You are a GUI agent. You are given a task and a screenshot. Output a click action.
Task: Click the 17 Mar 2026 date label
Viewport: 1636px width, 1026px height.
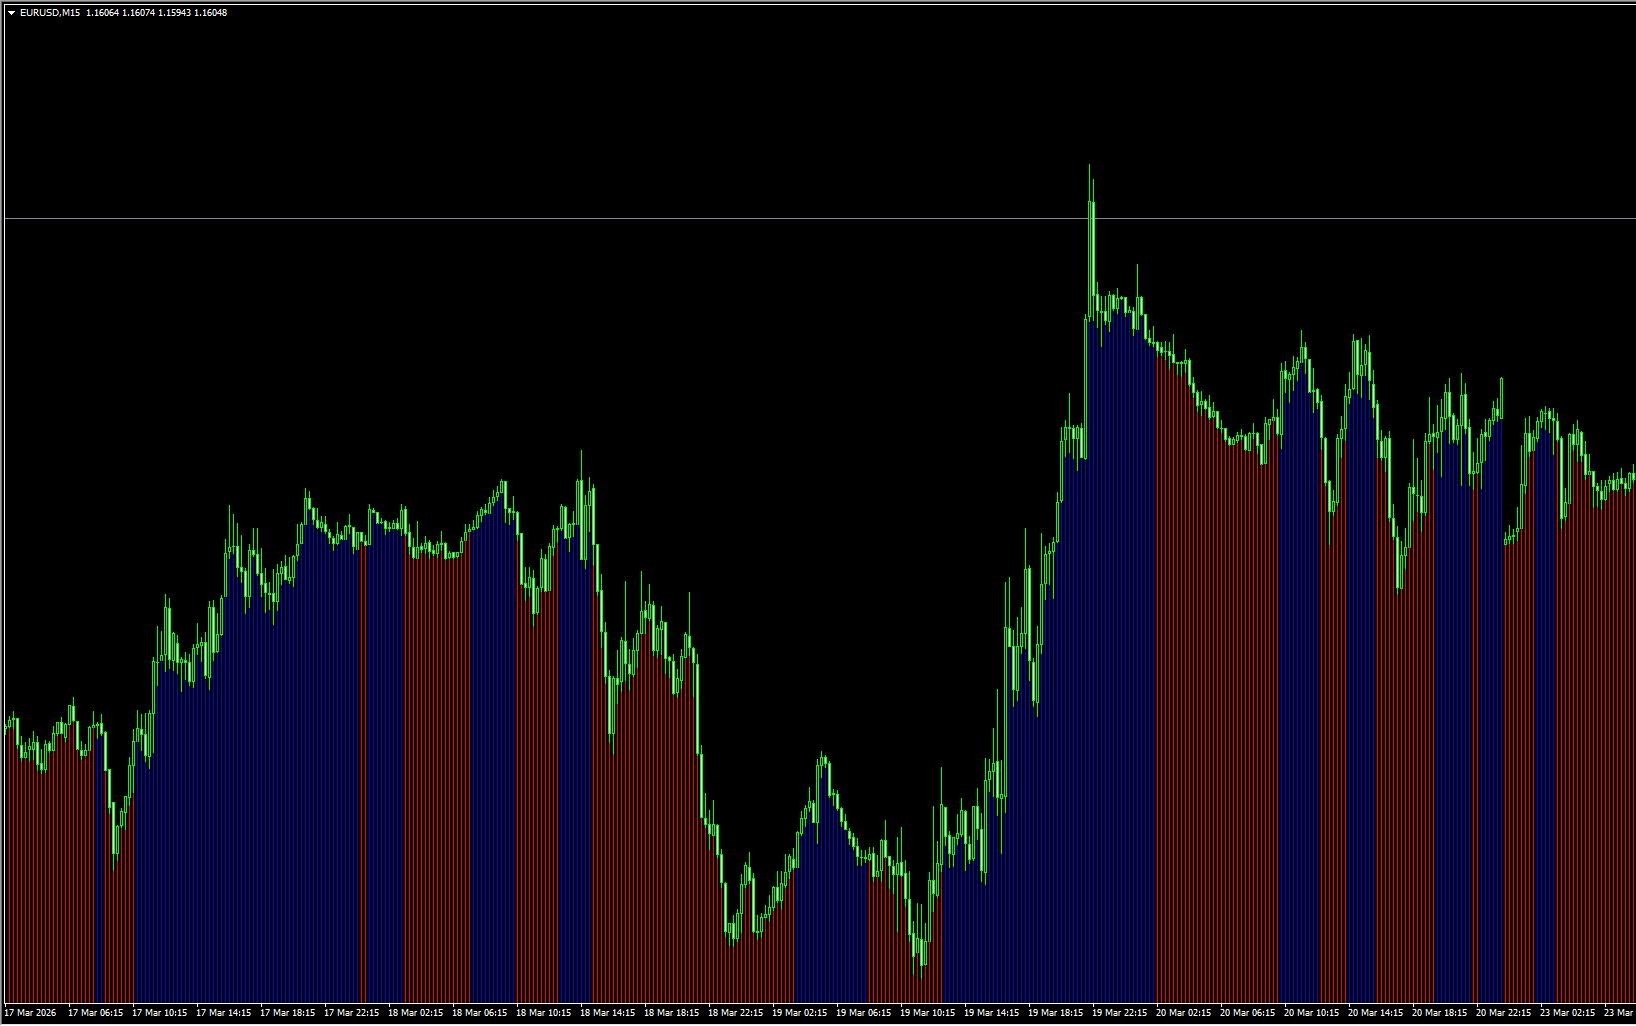point(31,1013)
